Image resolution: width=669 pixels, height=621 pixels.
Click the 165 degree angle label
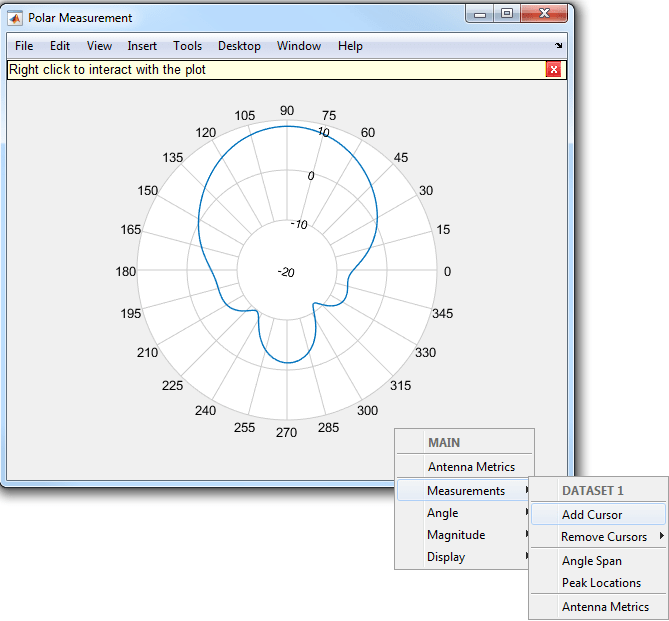(x=131, y=230)
